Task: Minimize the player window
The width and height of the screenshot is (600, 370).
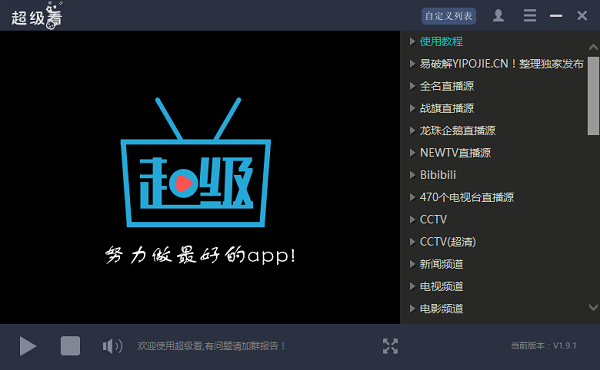Action: click(556, 16)
